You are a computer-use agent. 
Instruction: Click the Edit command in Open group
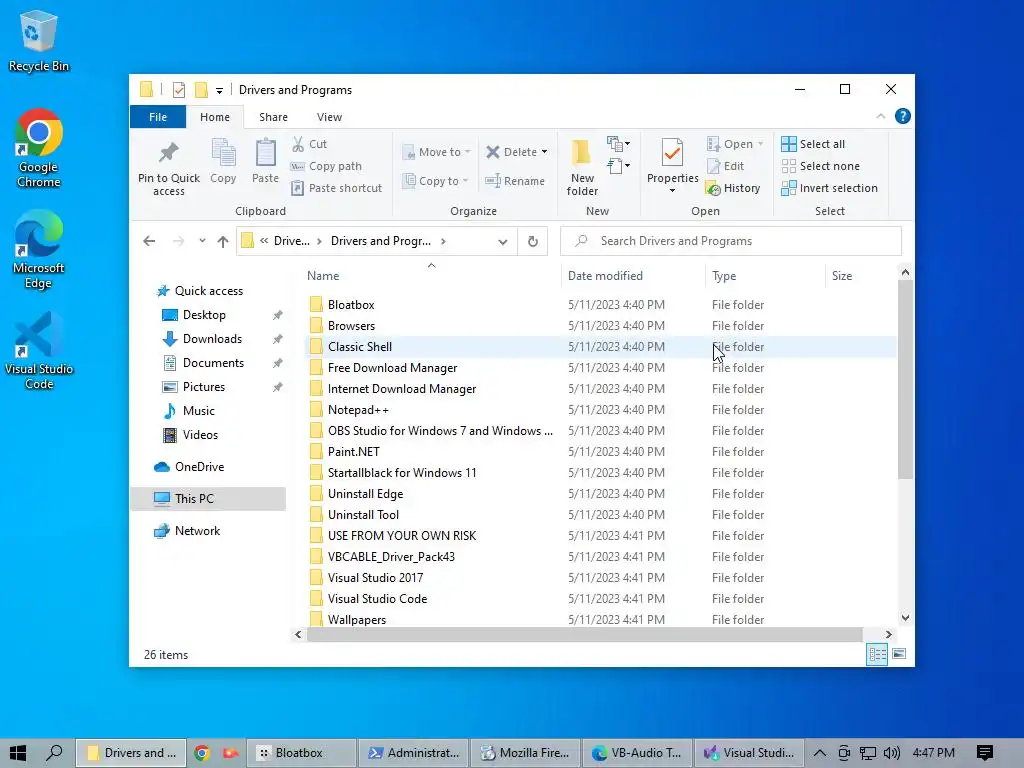click(x=726, y=166)
